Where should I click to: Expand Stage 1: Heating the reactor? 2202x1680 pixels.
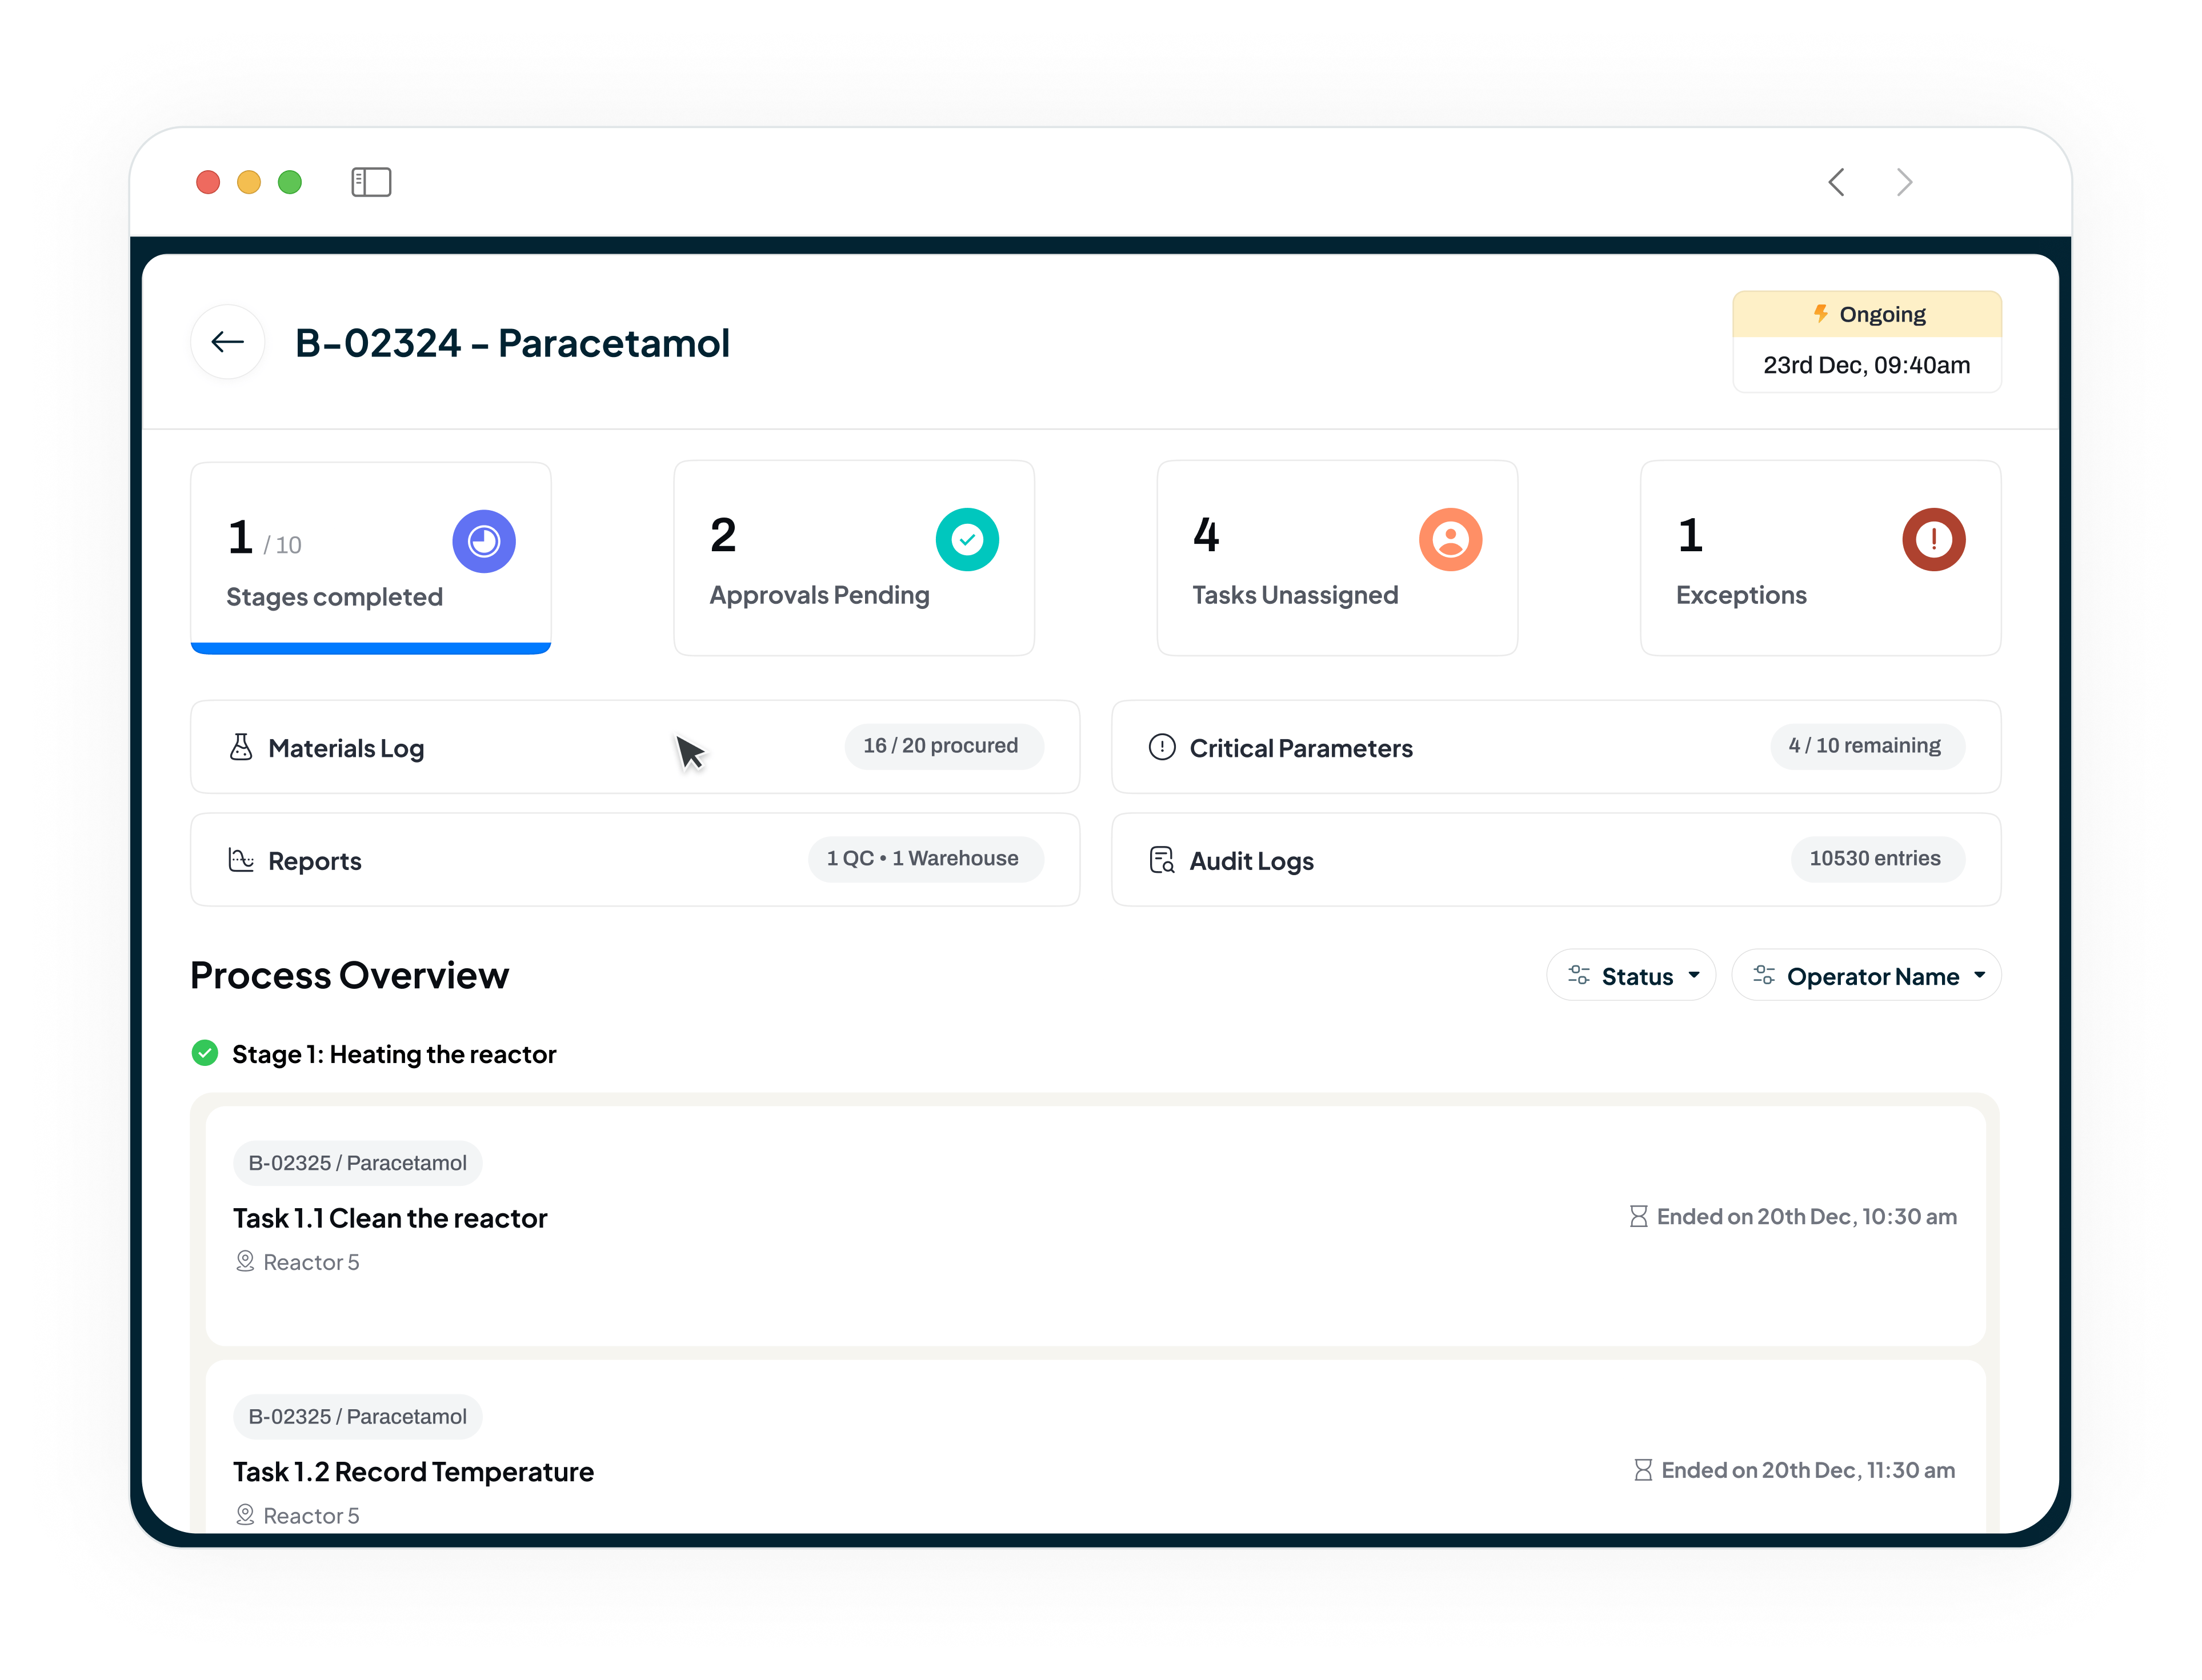point(394,1053)
